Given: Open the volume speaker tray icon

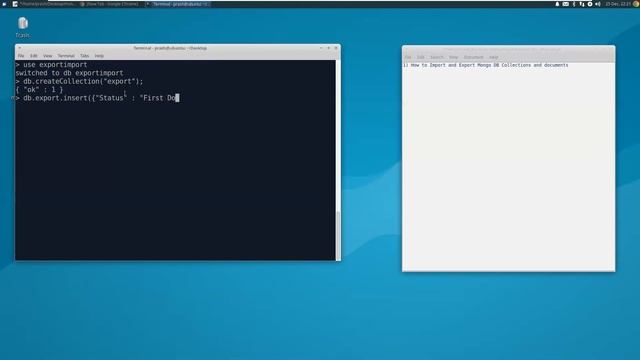Looking at the screenshot, I should [x=598, y=4].
